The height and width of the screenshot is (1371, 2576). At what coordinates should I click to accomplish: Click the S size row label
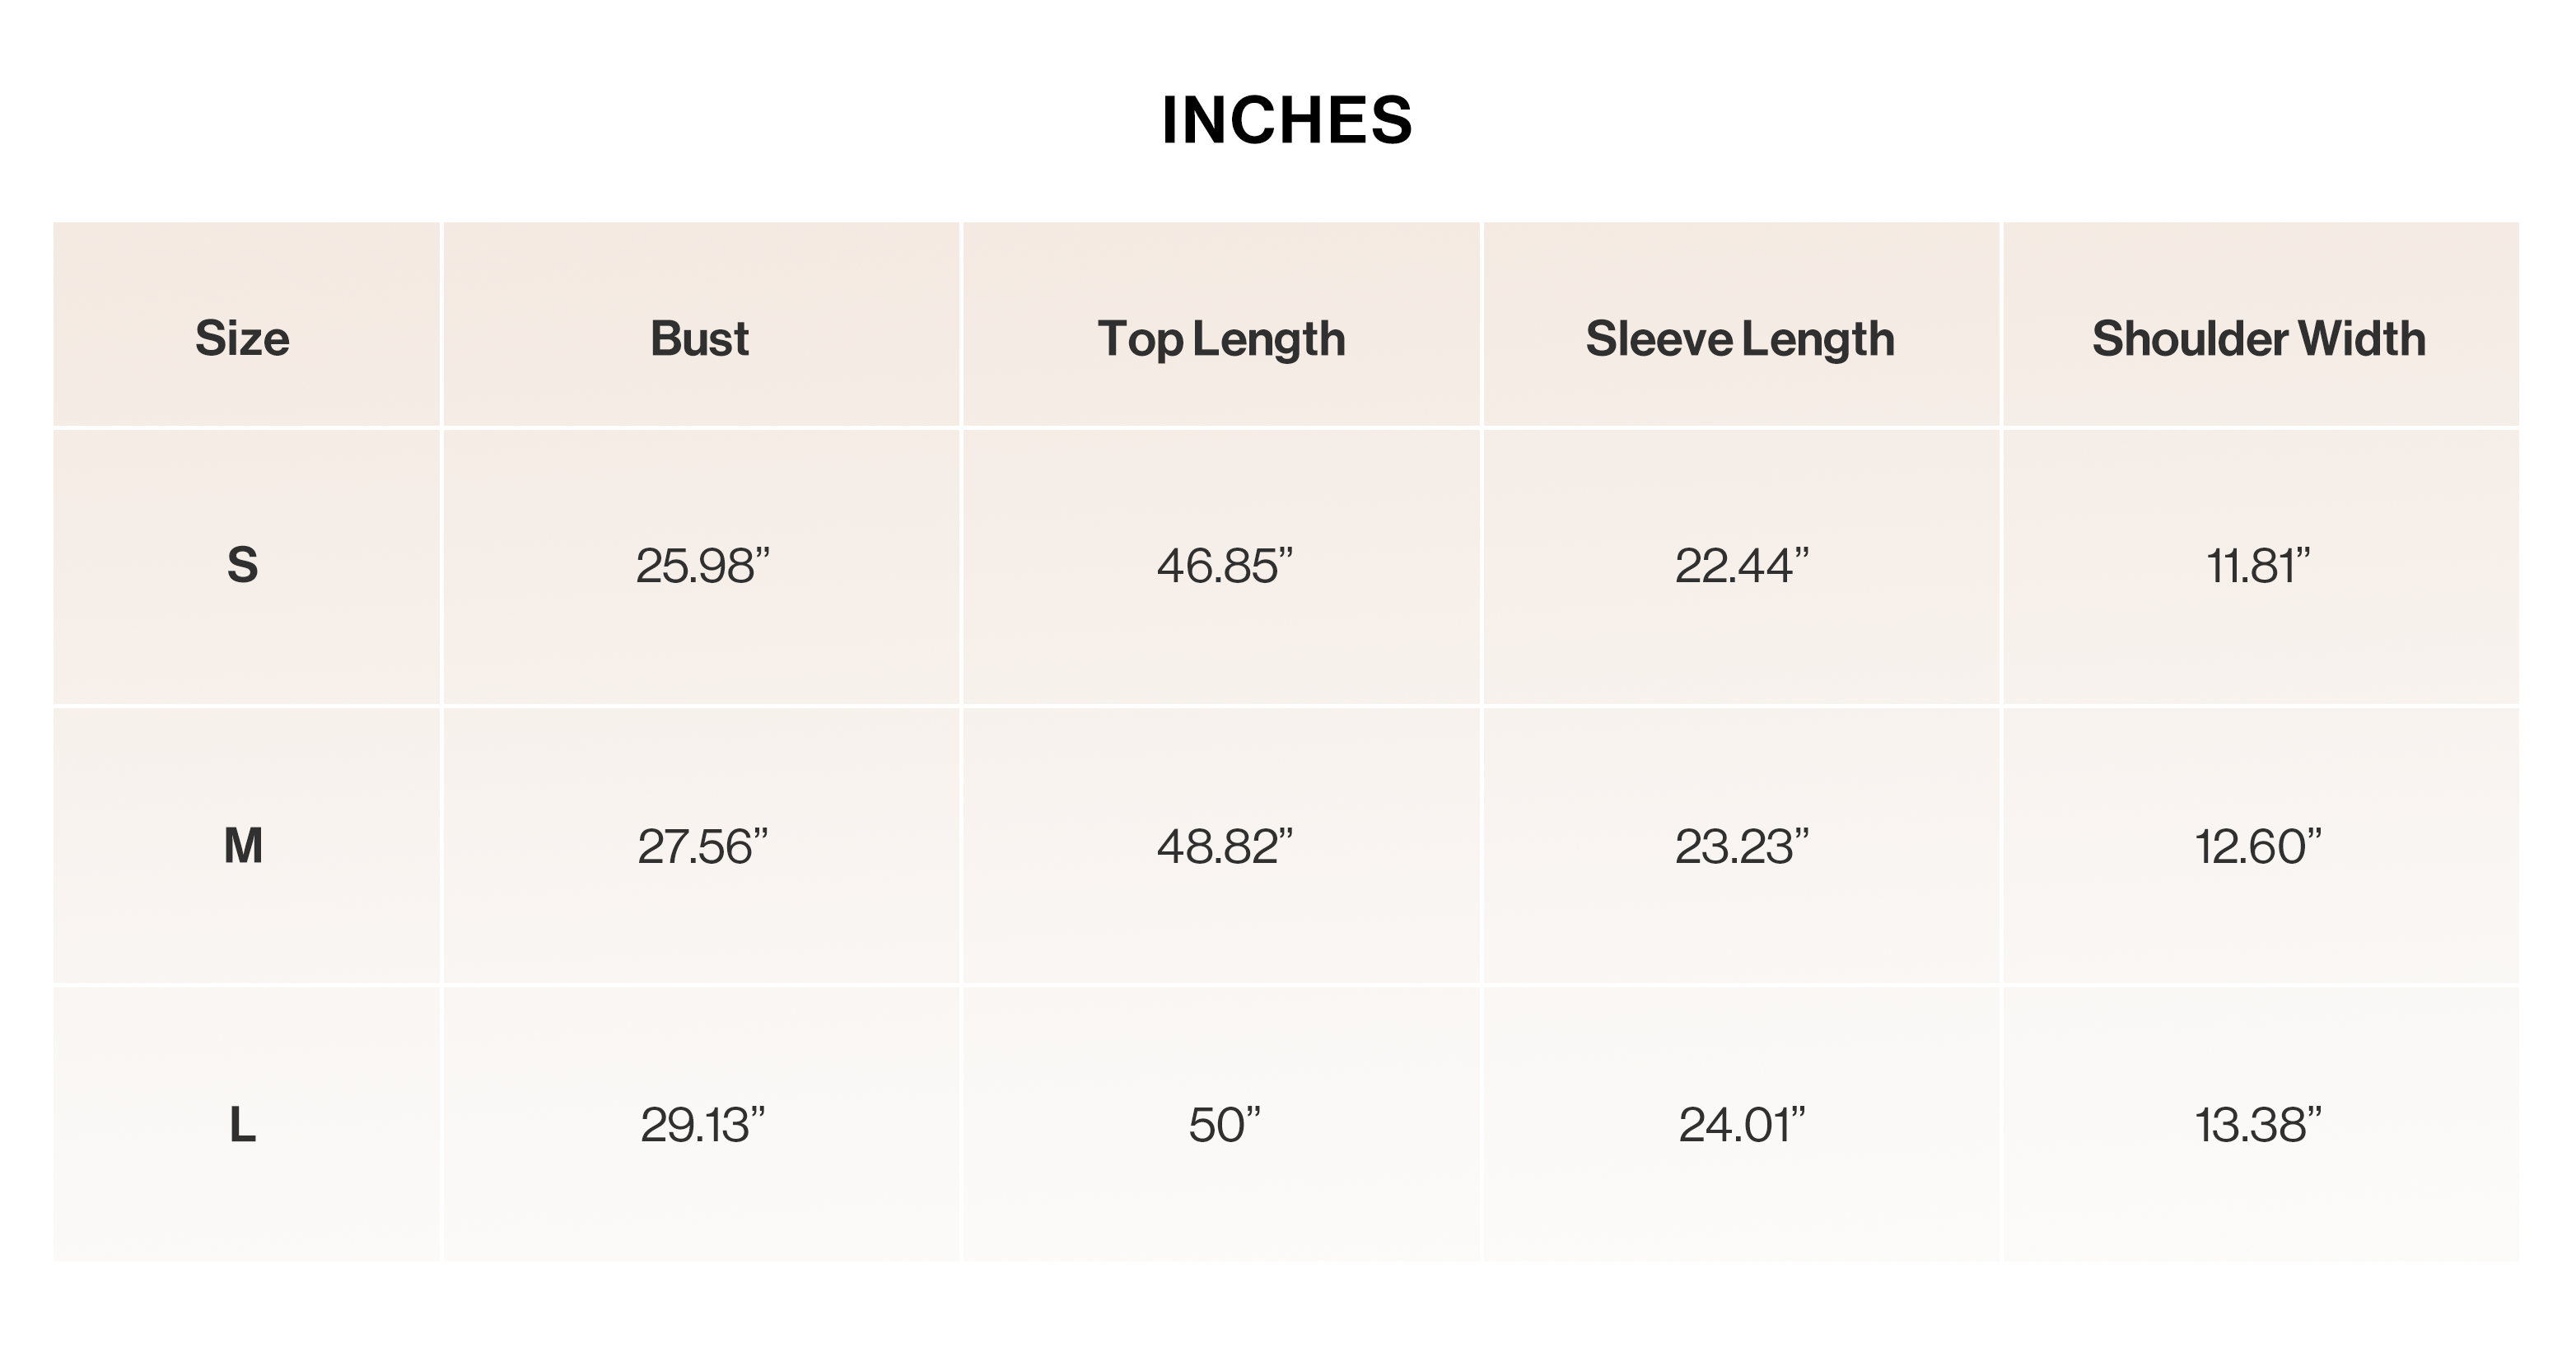coord(243,566)
